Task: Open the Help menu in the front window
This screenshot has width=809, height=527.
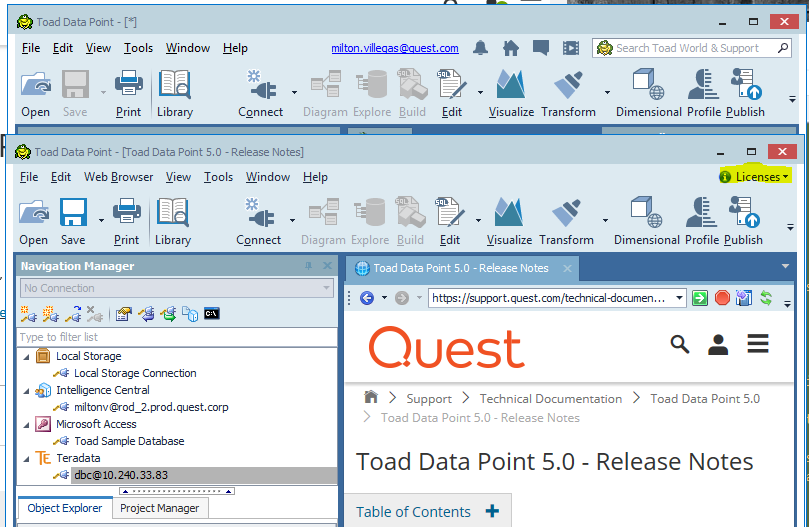Action: (x=315, y=177)
